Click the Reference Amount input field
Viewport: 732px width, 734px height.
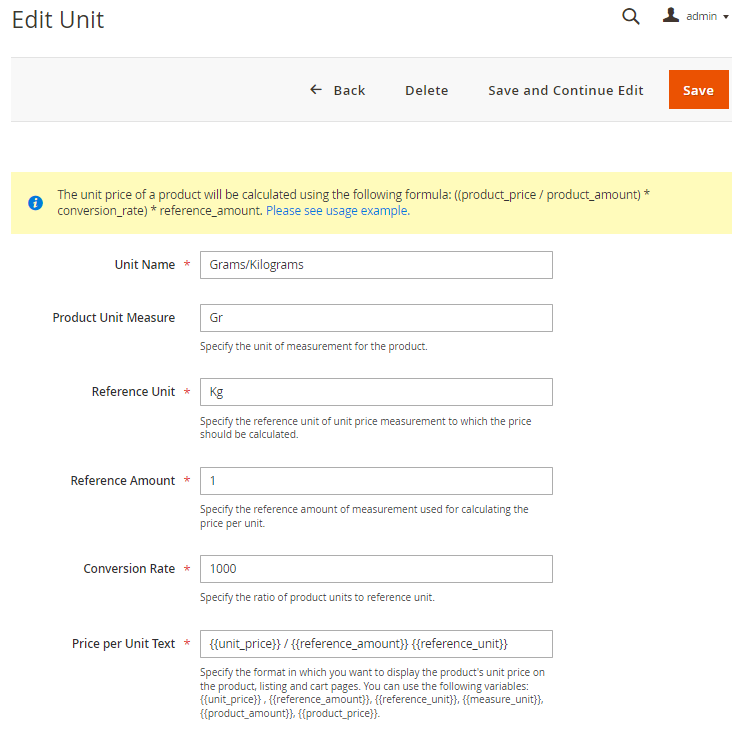(376, 481)
